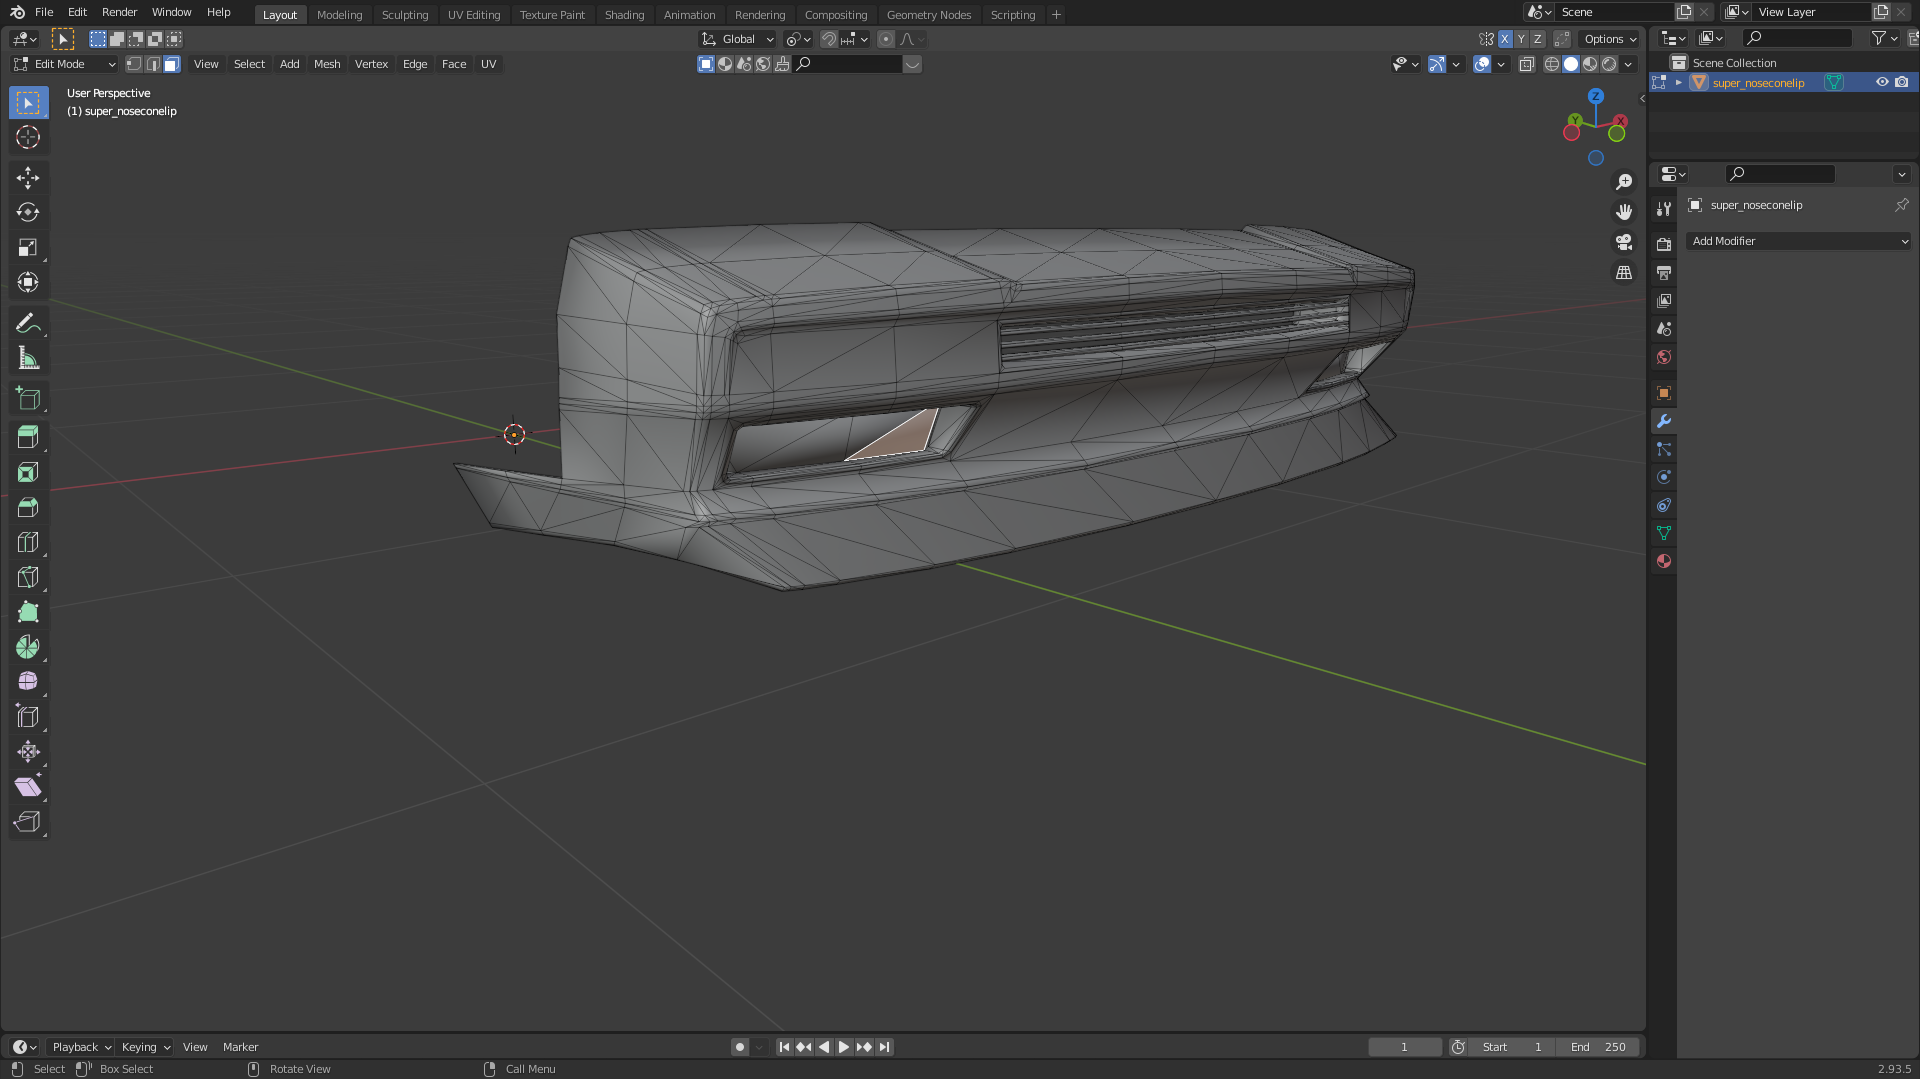Open the File menu
The width and height of the screenshot is (1920, 1079).
coord(44,12)
